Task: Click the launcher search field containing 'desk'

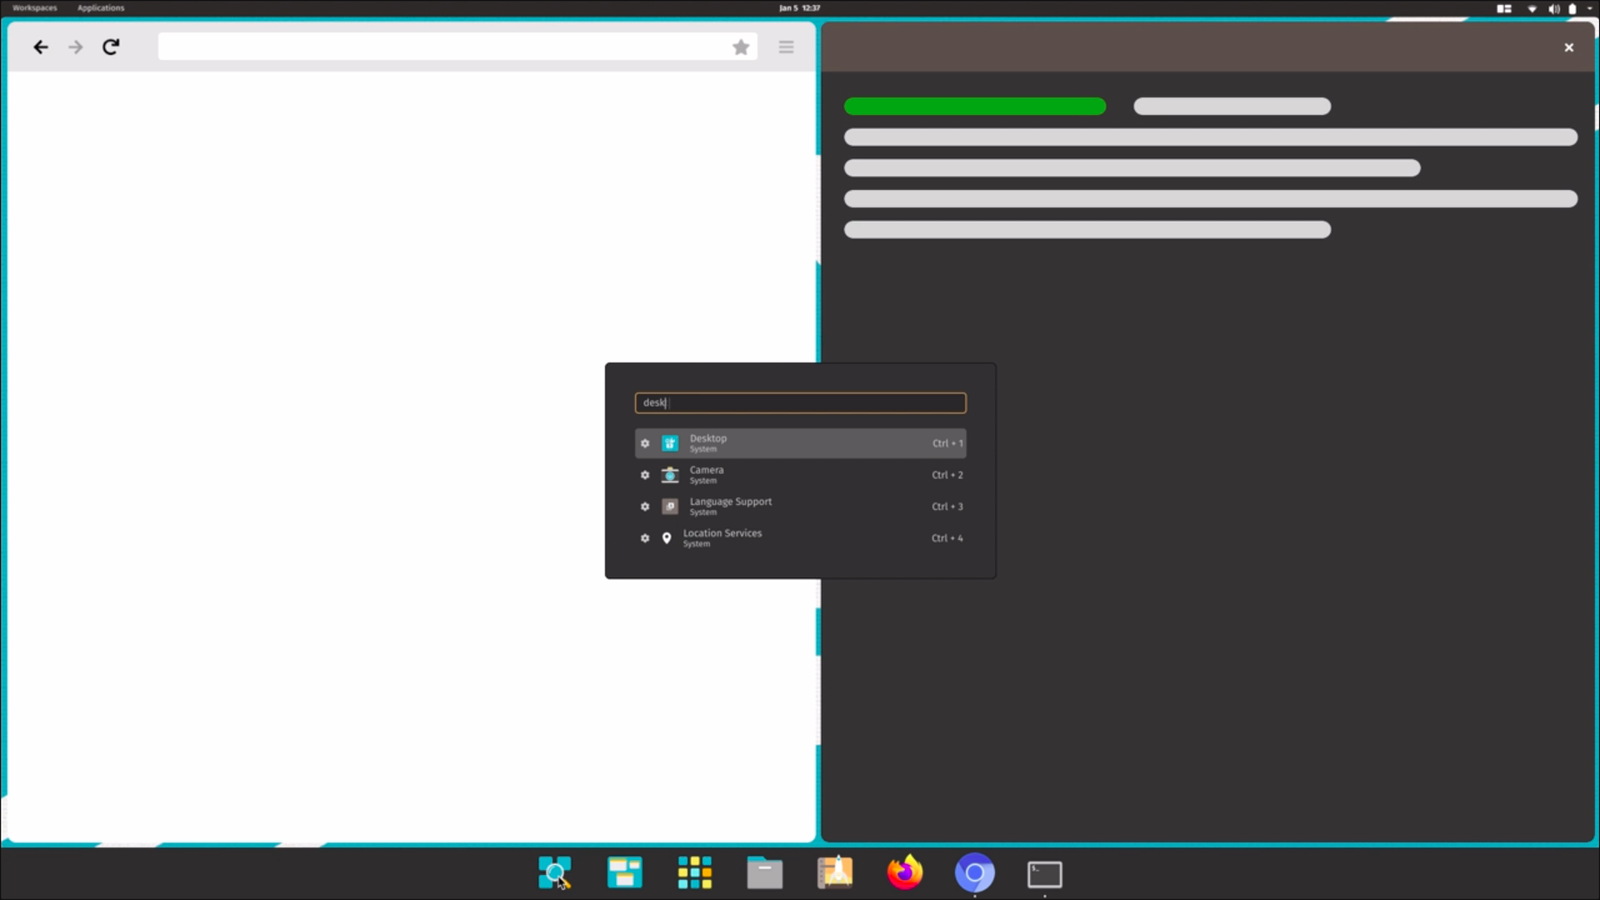Action: coord(800,403)
